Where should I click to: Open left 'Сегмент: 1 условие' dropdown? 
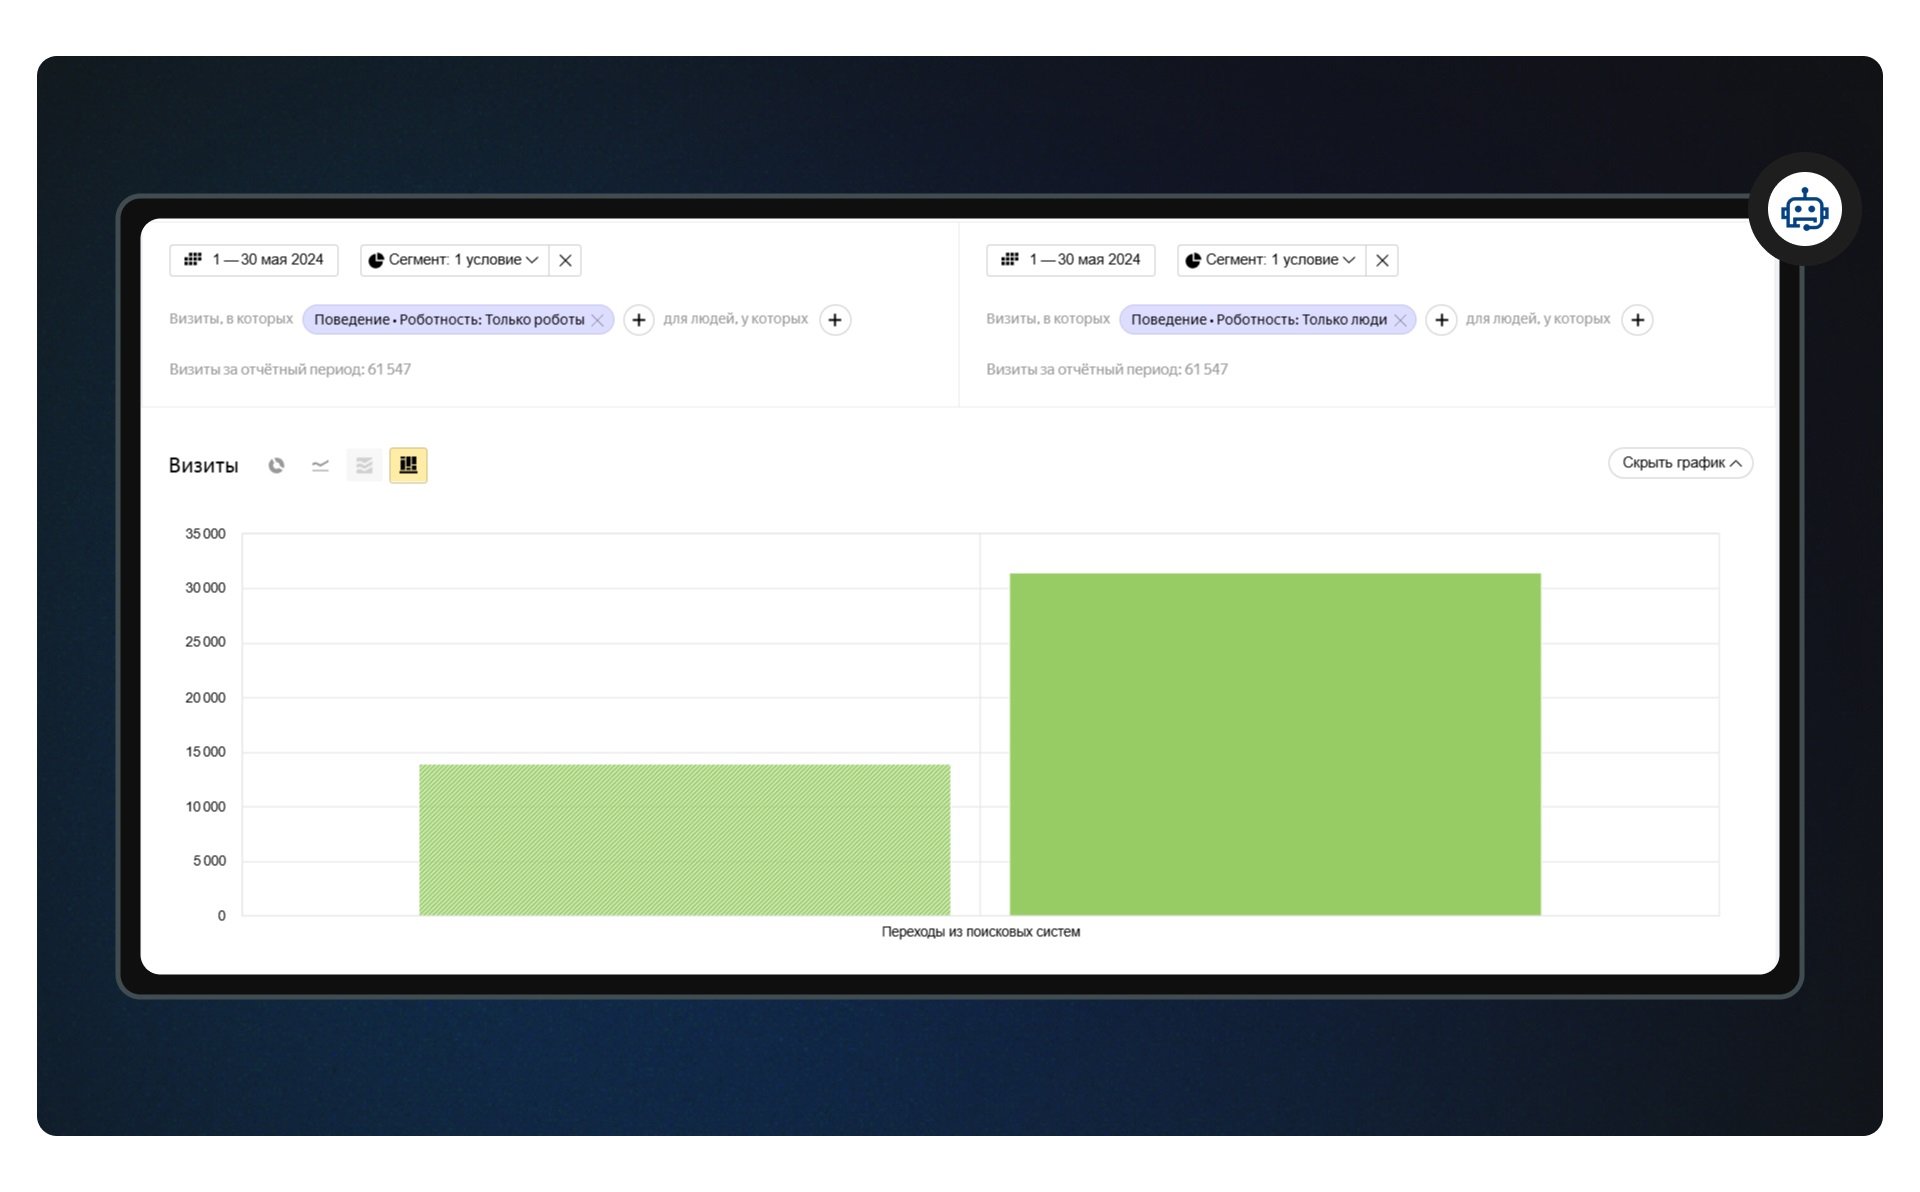[x=454, y=260]
